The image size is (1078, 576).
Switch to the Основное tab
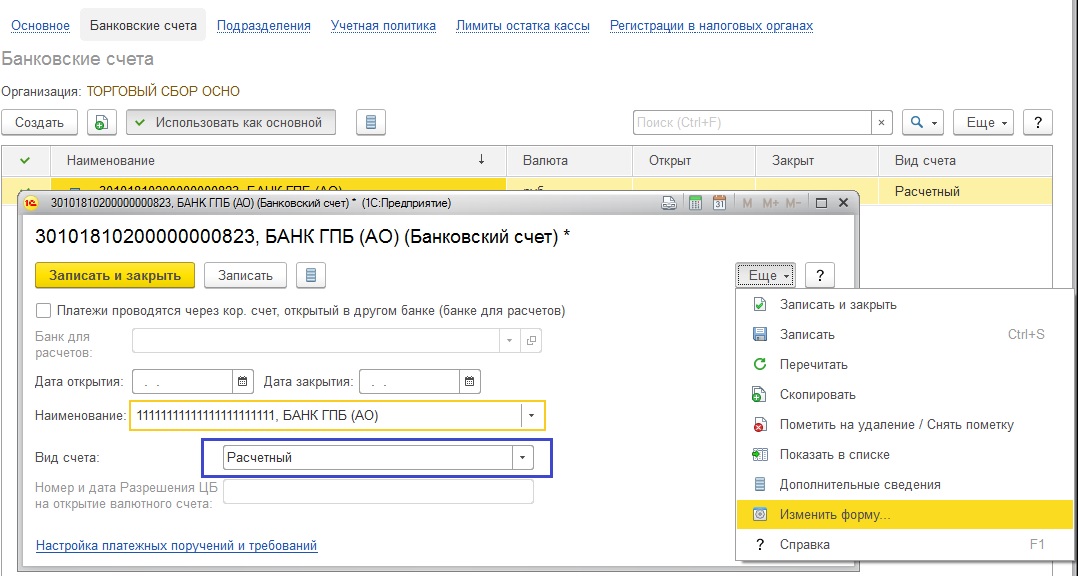click(x=40, y=25)
